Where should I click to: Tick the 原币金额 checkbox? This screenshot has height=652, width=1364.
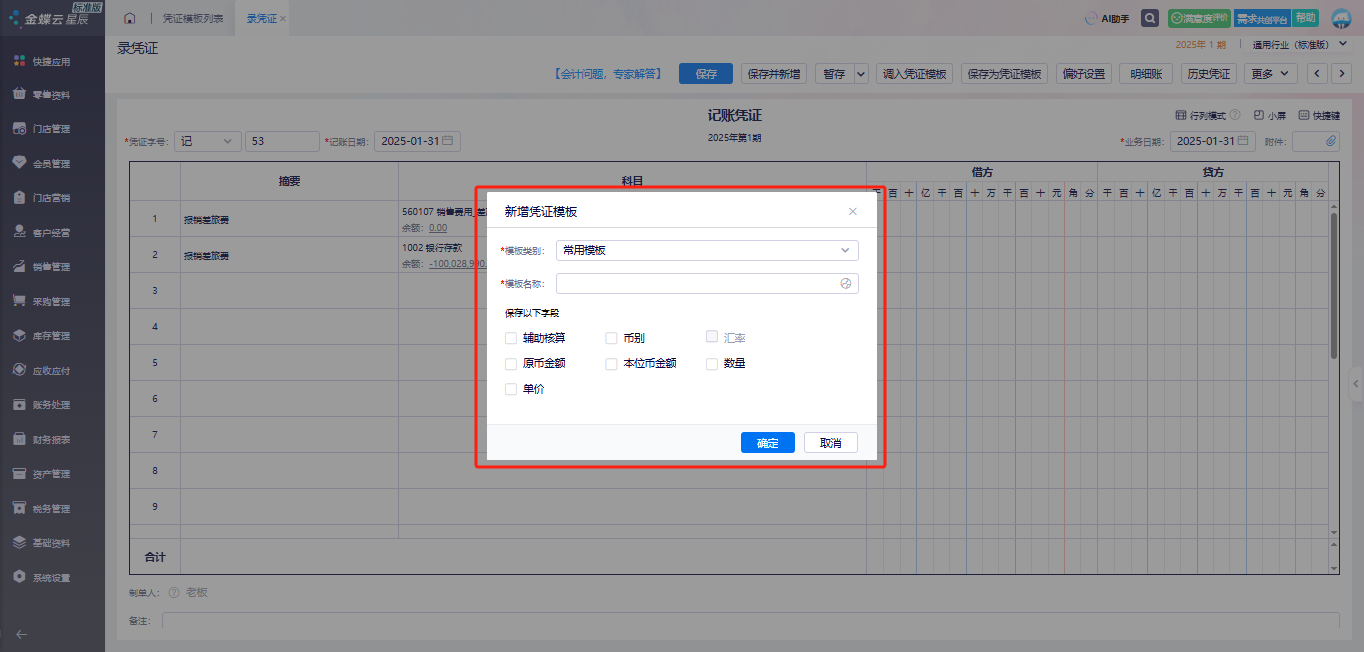pos(511,364)
